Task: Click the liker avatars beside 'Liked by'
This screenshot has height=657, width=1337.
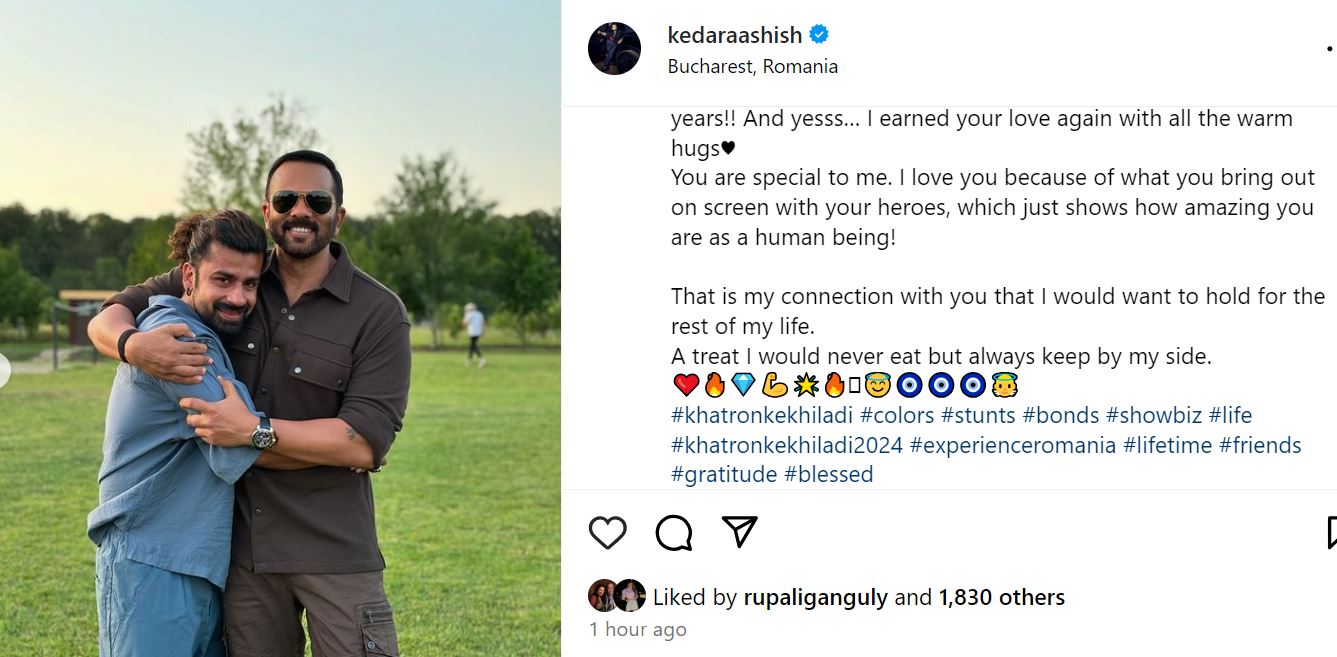Action: pos(616,596)
